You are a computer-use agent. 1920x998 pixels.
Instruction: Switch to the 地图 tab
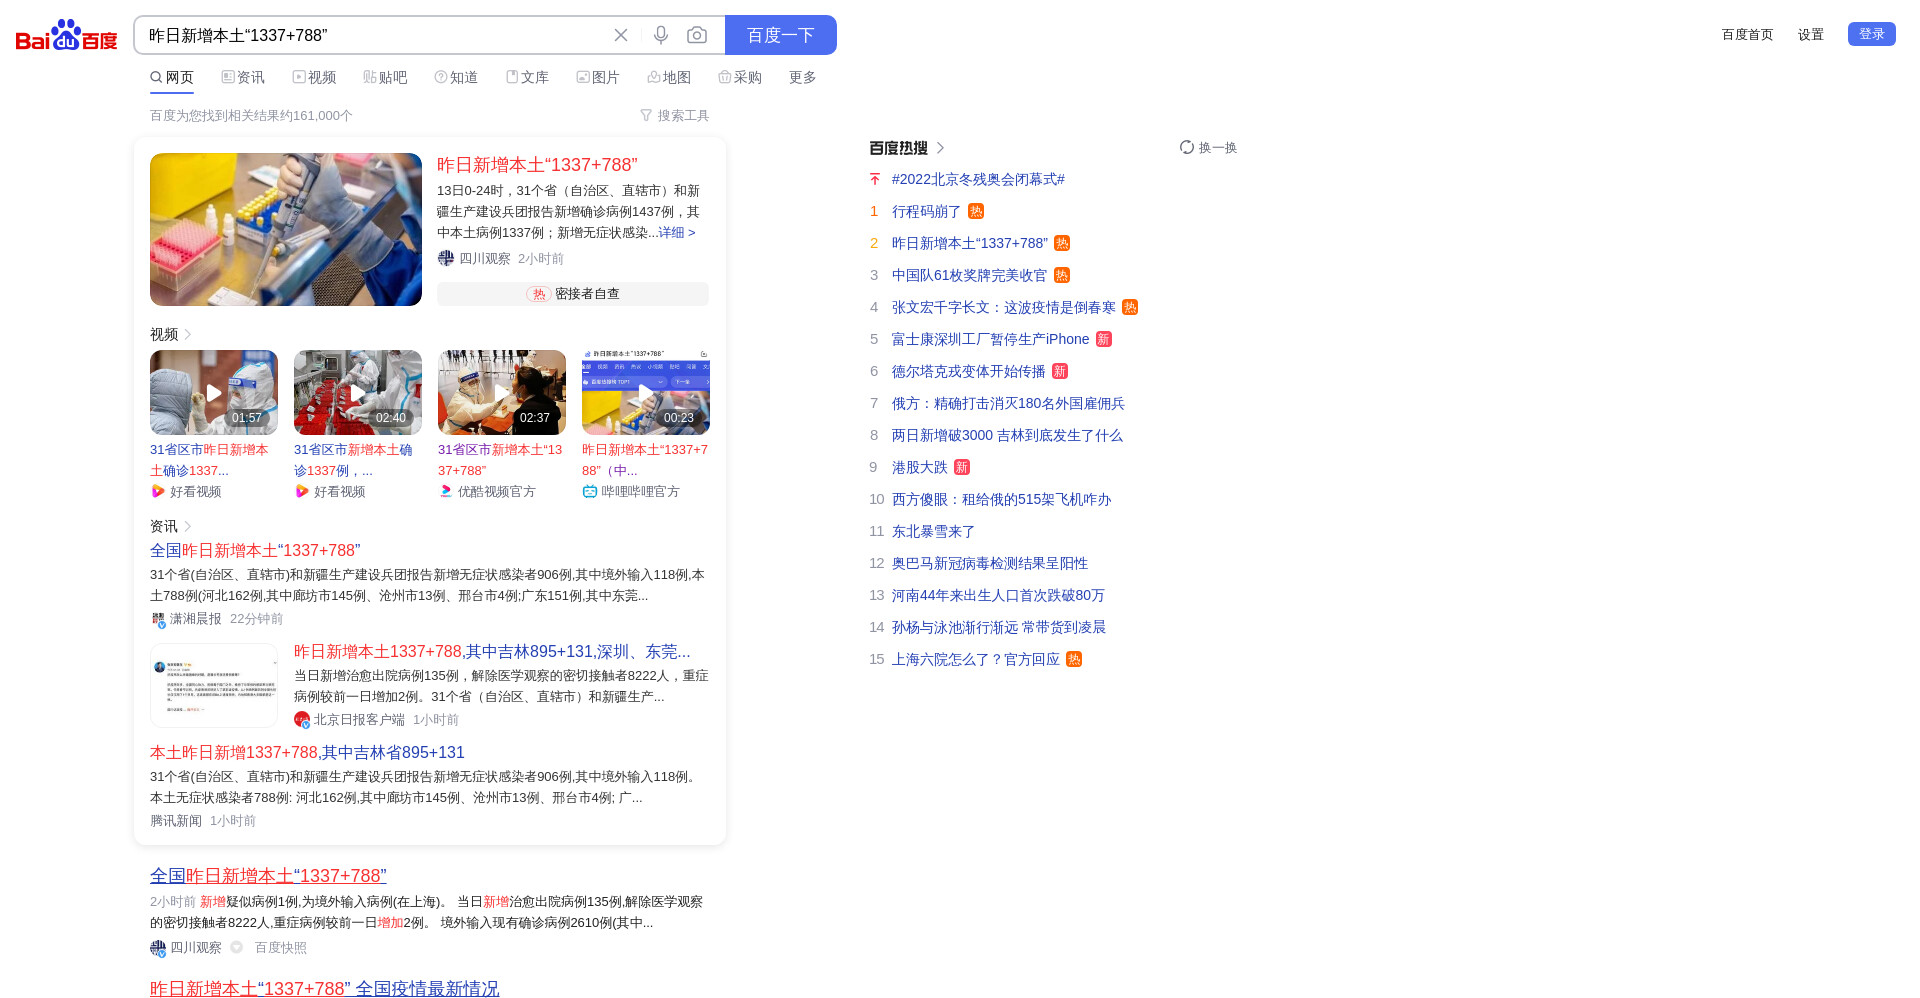669,77
